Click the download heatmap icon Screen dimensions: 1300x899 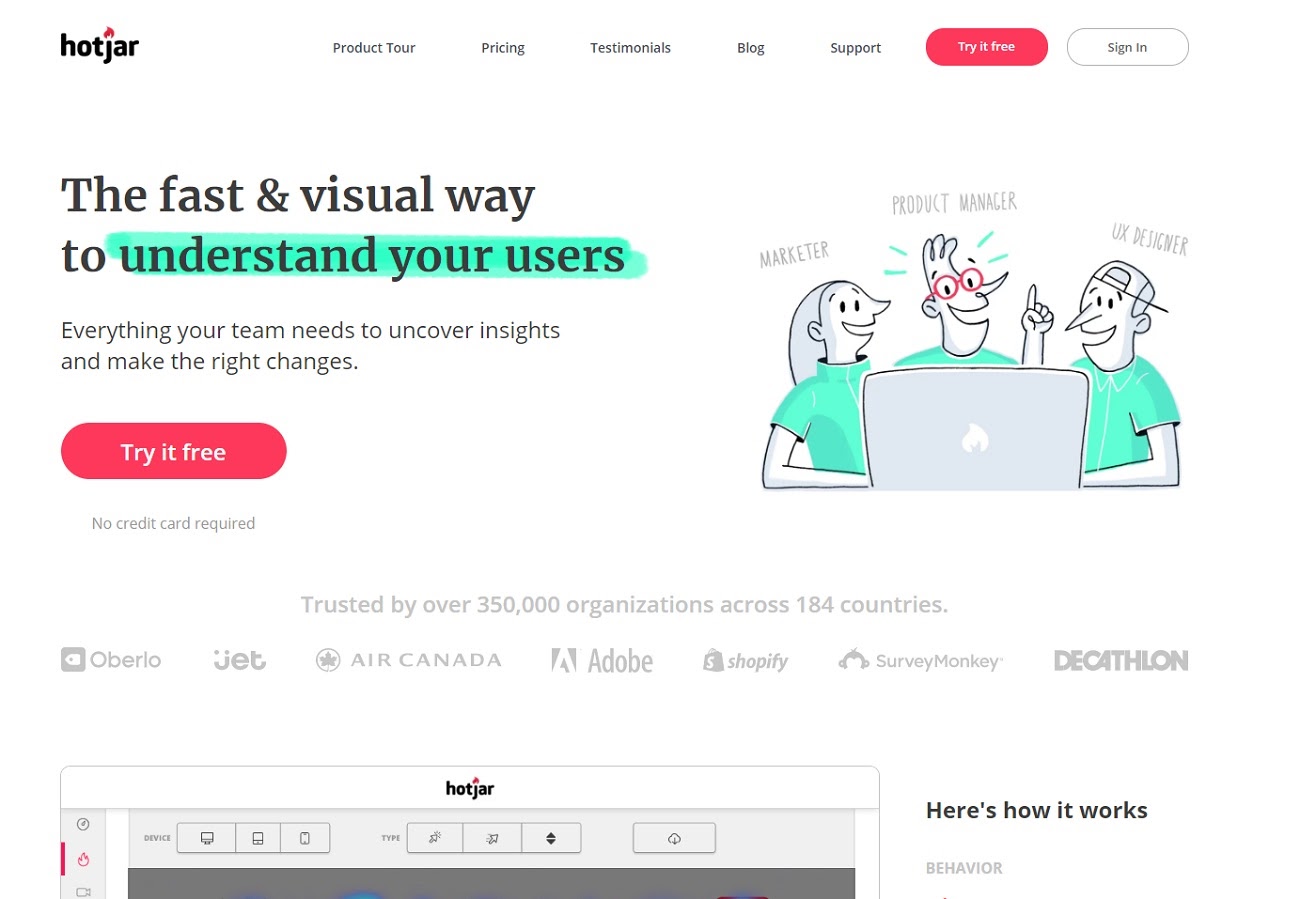point(674,838)
